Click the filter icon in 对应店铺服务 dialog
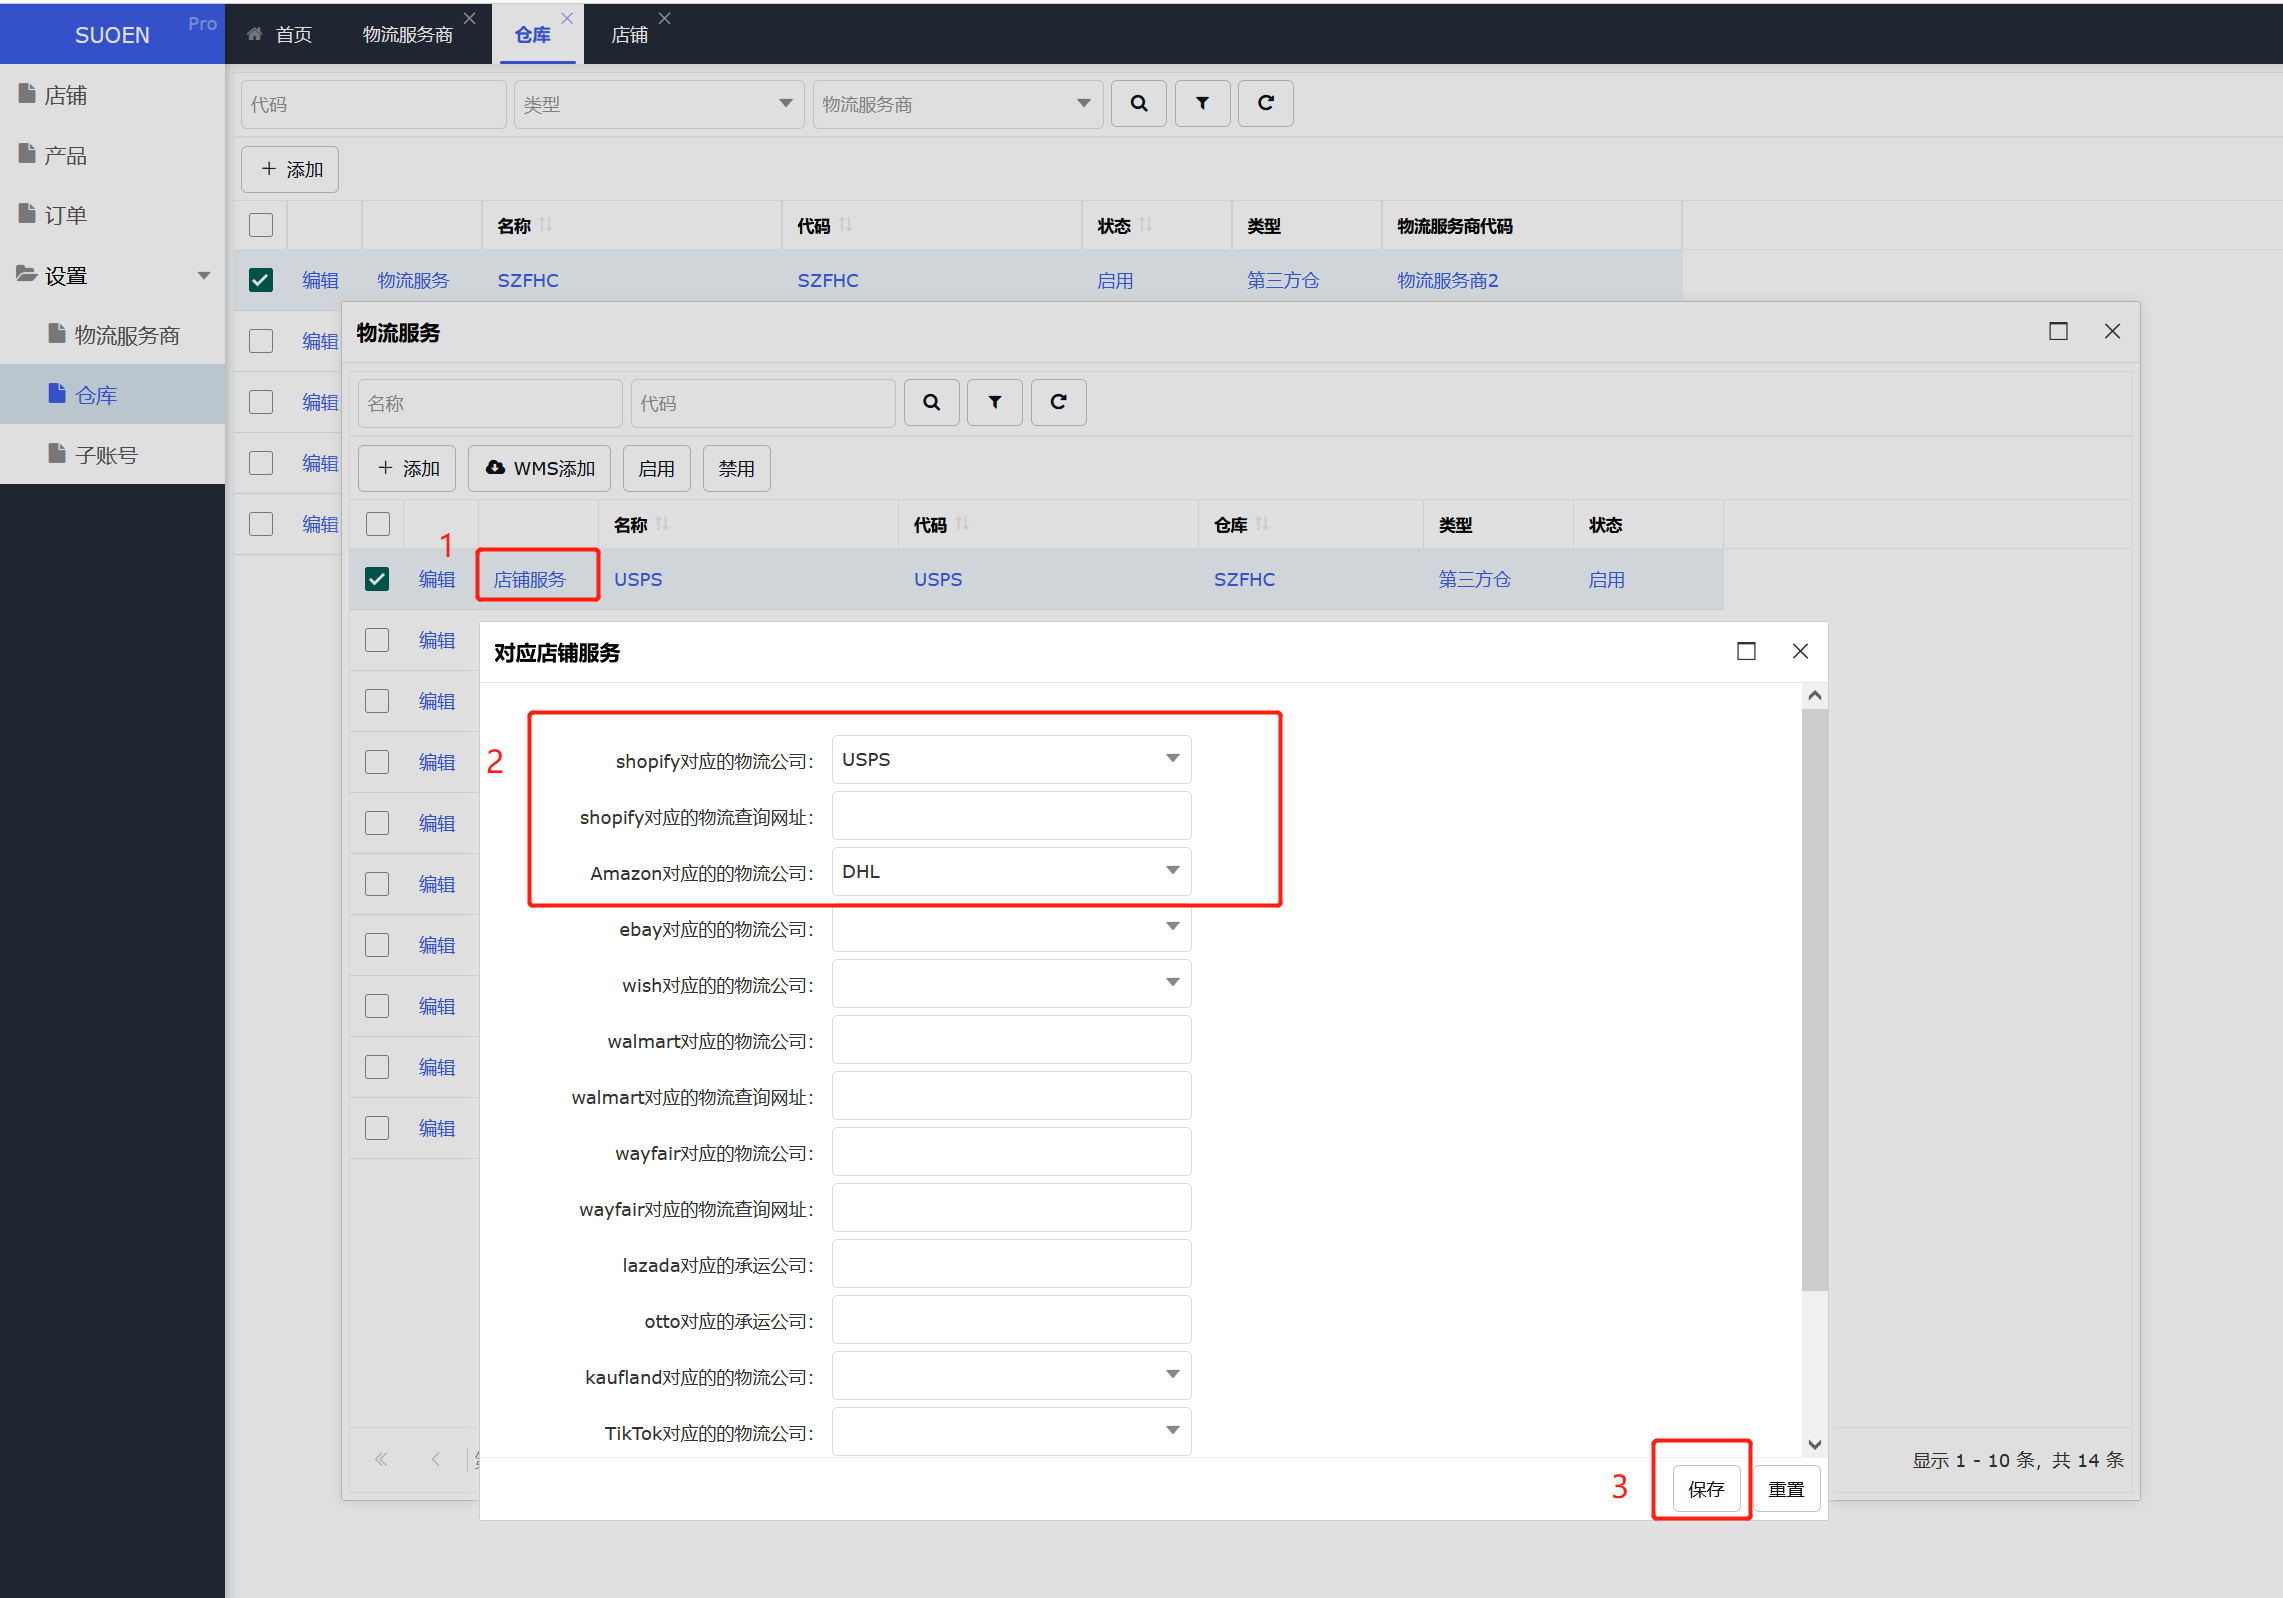This screenshot has height=1598, width=2283. point(996,404)
